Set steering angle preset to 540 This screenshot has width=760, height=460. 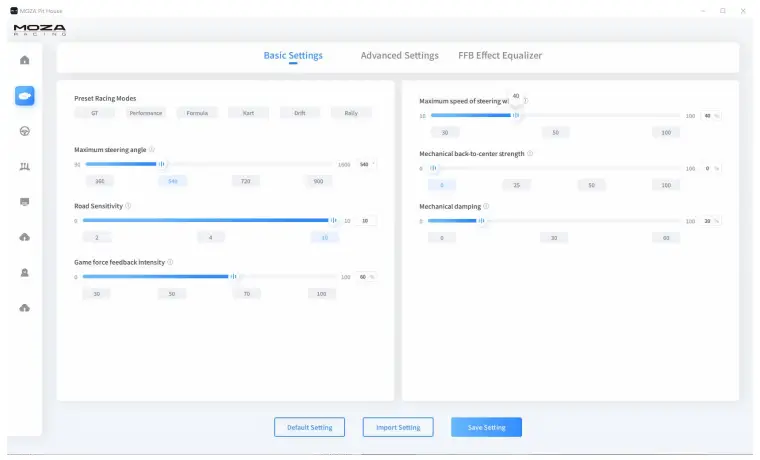coord(173,181)
